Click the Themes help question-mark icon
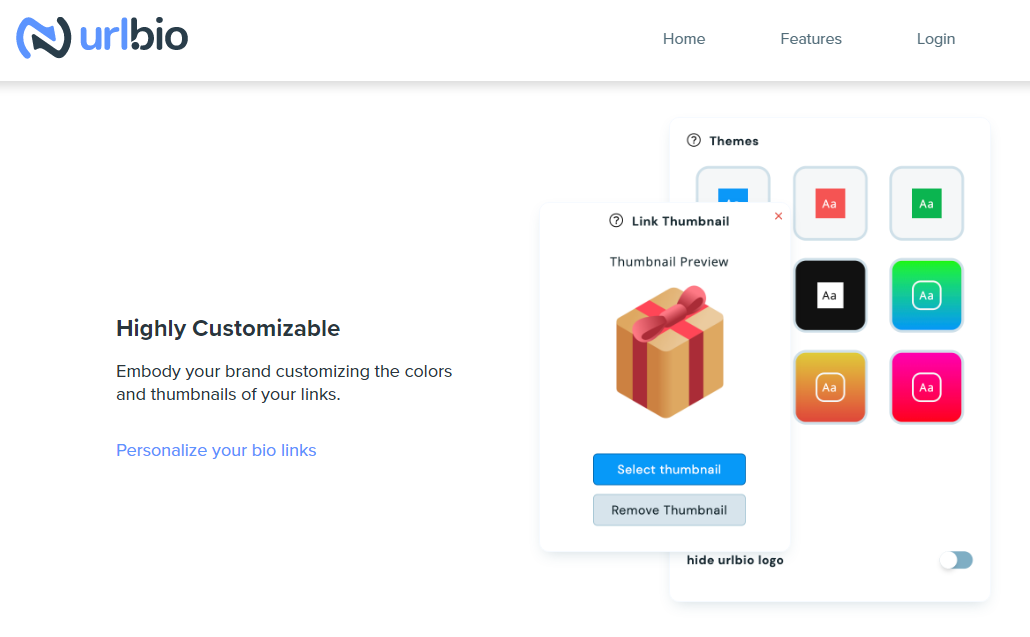The width and height of the screenshot is (1030, 637). (694, 141)
